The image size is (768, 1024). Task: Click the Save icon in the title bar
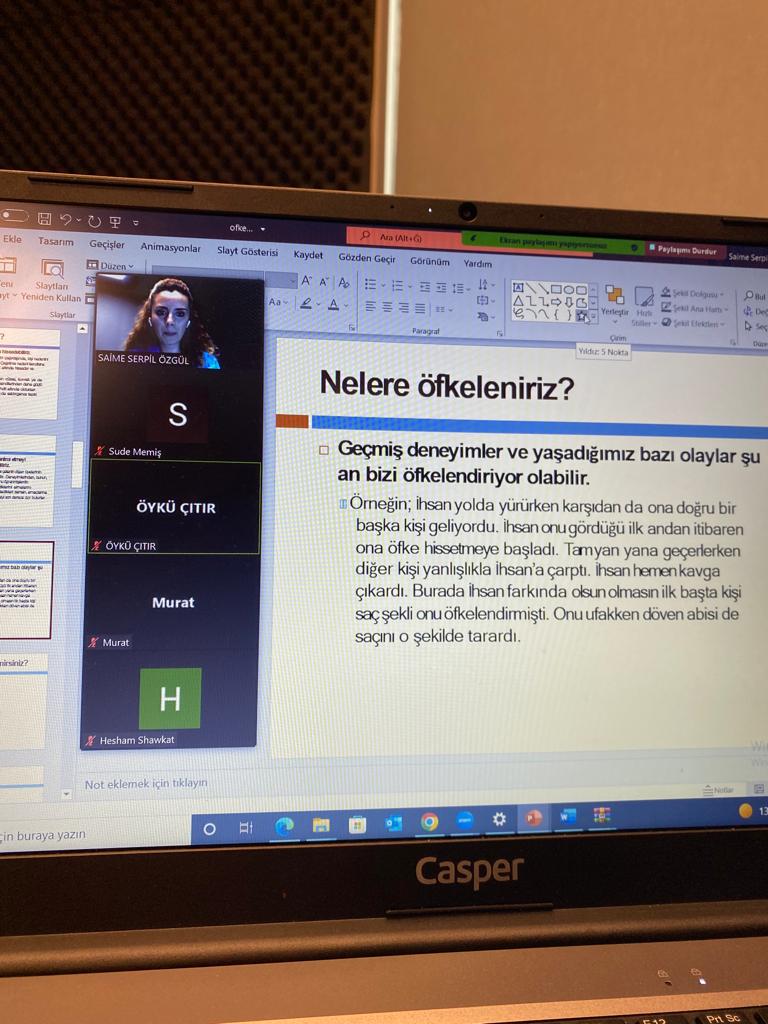tap(44, 219)
